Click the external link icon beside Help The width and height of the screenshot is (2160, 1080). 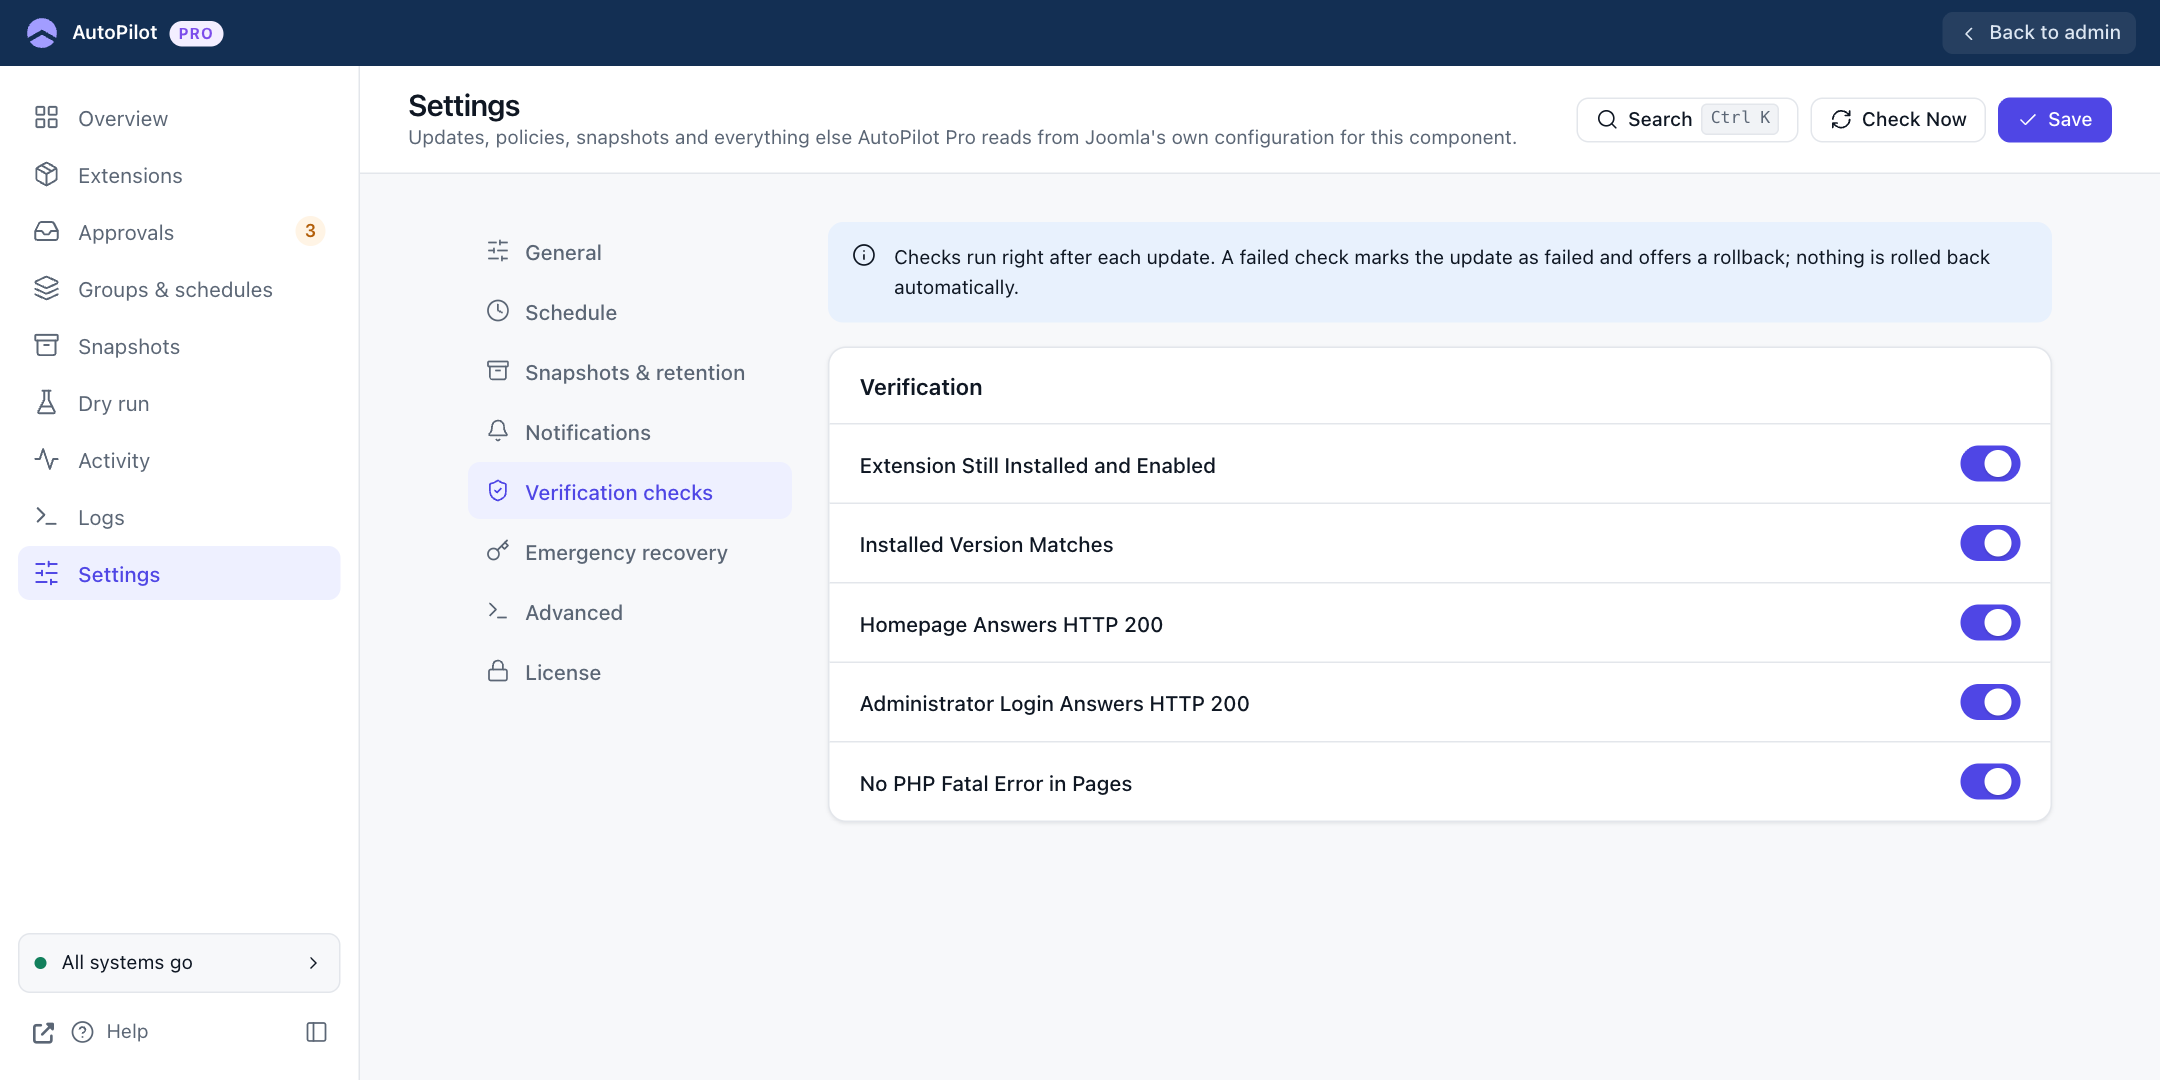[43, 1032]
